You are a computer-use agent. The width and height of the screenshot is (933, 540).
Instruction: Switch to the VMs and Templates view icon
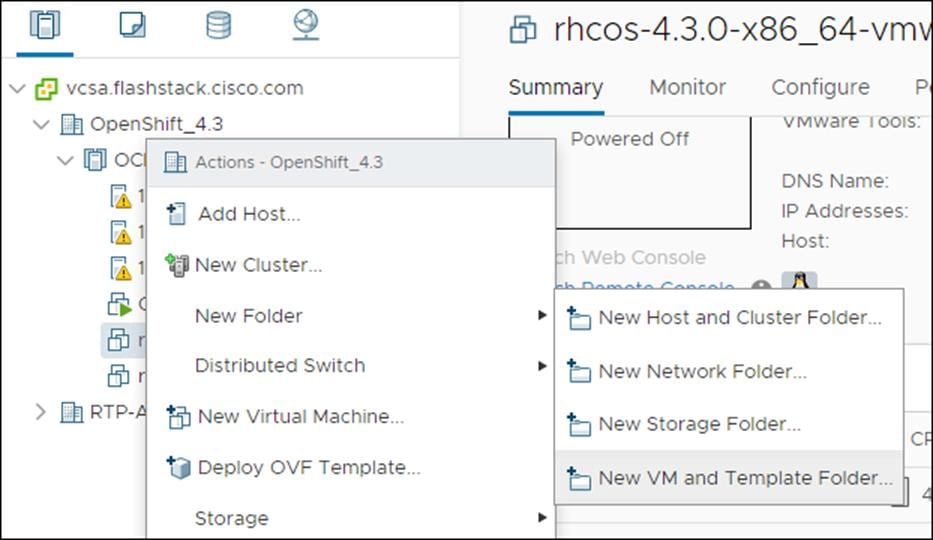point(132,25)
